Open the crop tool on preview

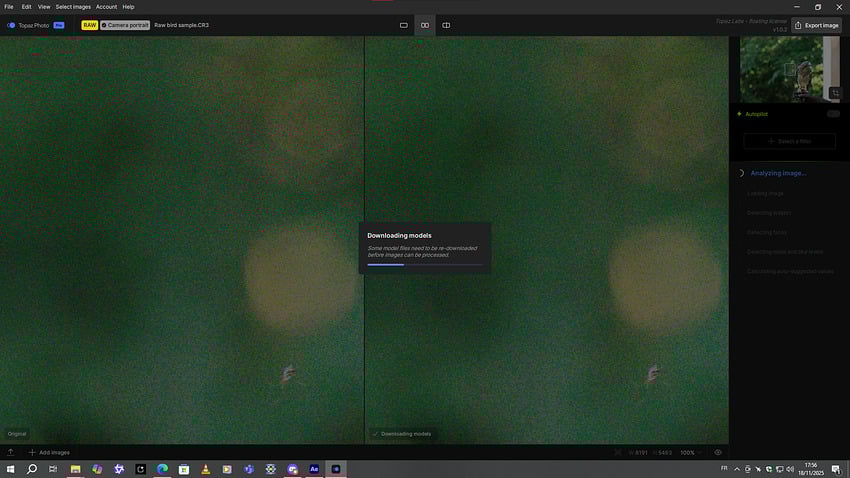point(836,93)
